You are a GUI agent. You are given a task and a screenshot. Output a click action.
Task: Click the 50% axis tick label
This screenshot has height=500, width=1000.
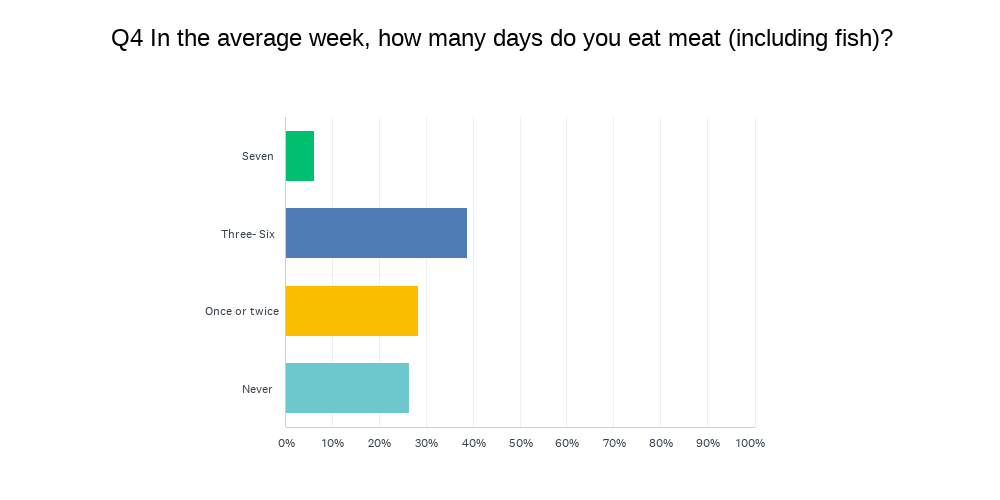pos(520,443)
